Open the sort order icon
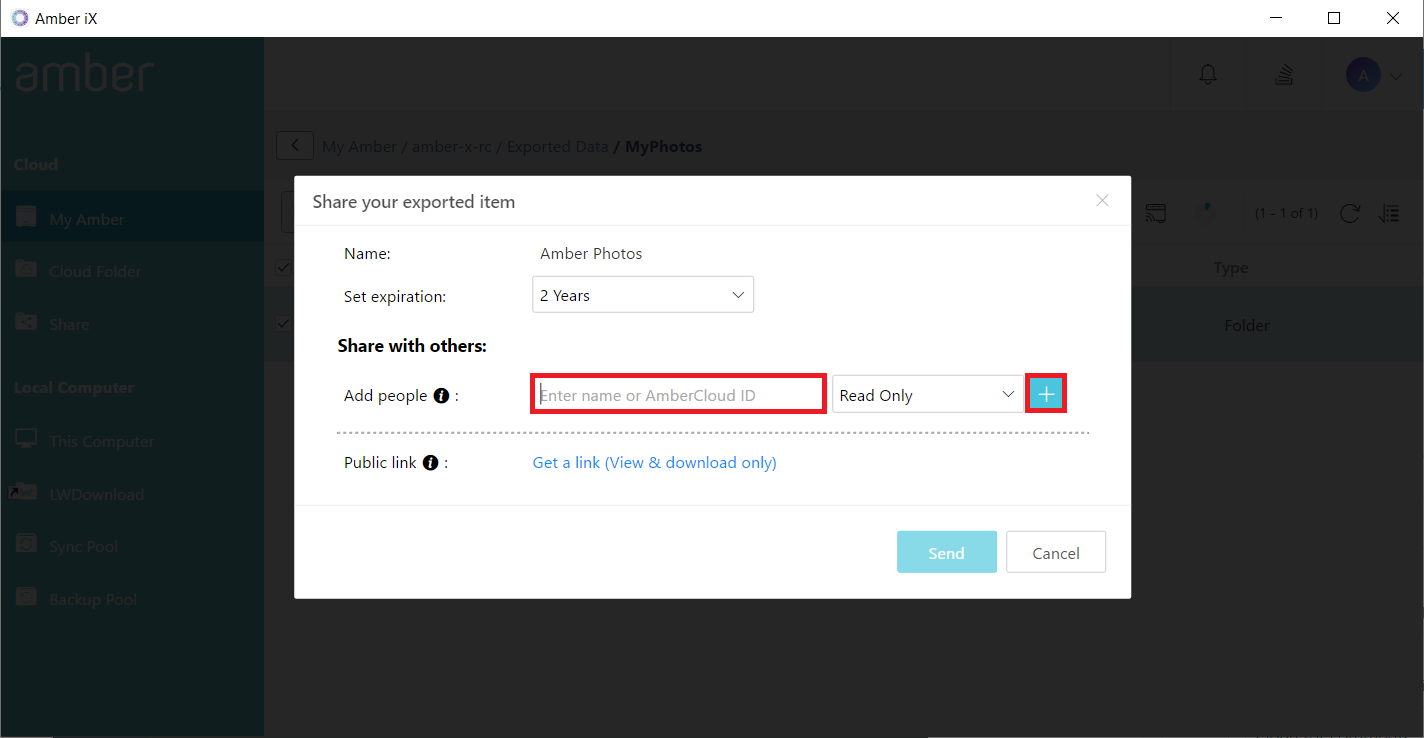Image resolution: width=1424 pixels, height=738 pixels. pos(1389,213)
